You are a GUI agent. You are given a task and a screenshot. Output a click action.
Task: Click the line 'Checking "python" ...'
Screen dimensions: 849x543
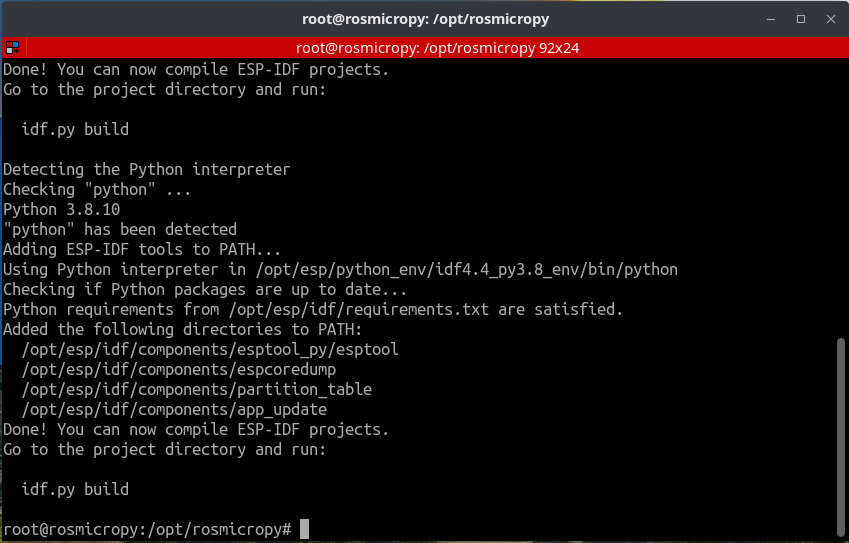pyautogui.click(x=97, y=189)
